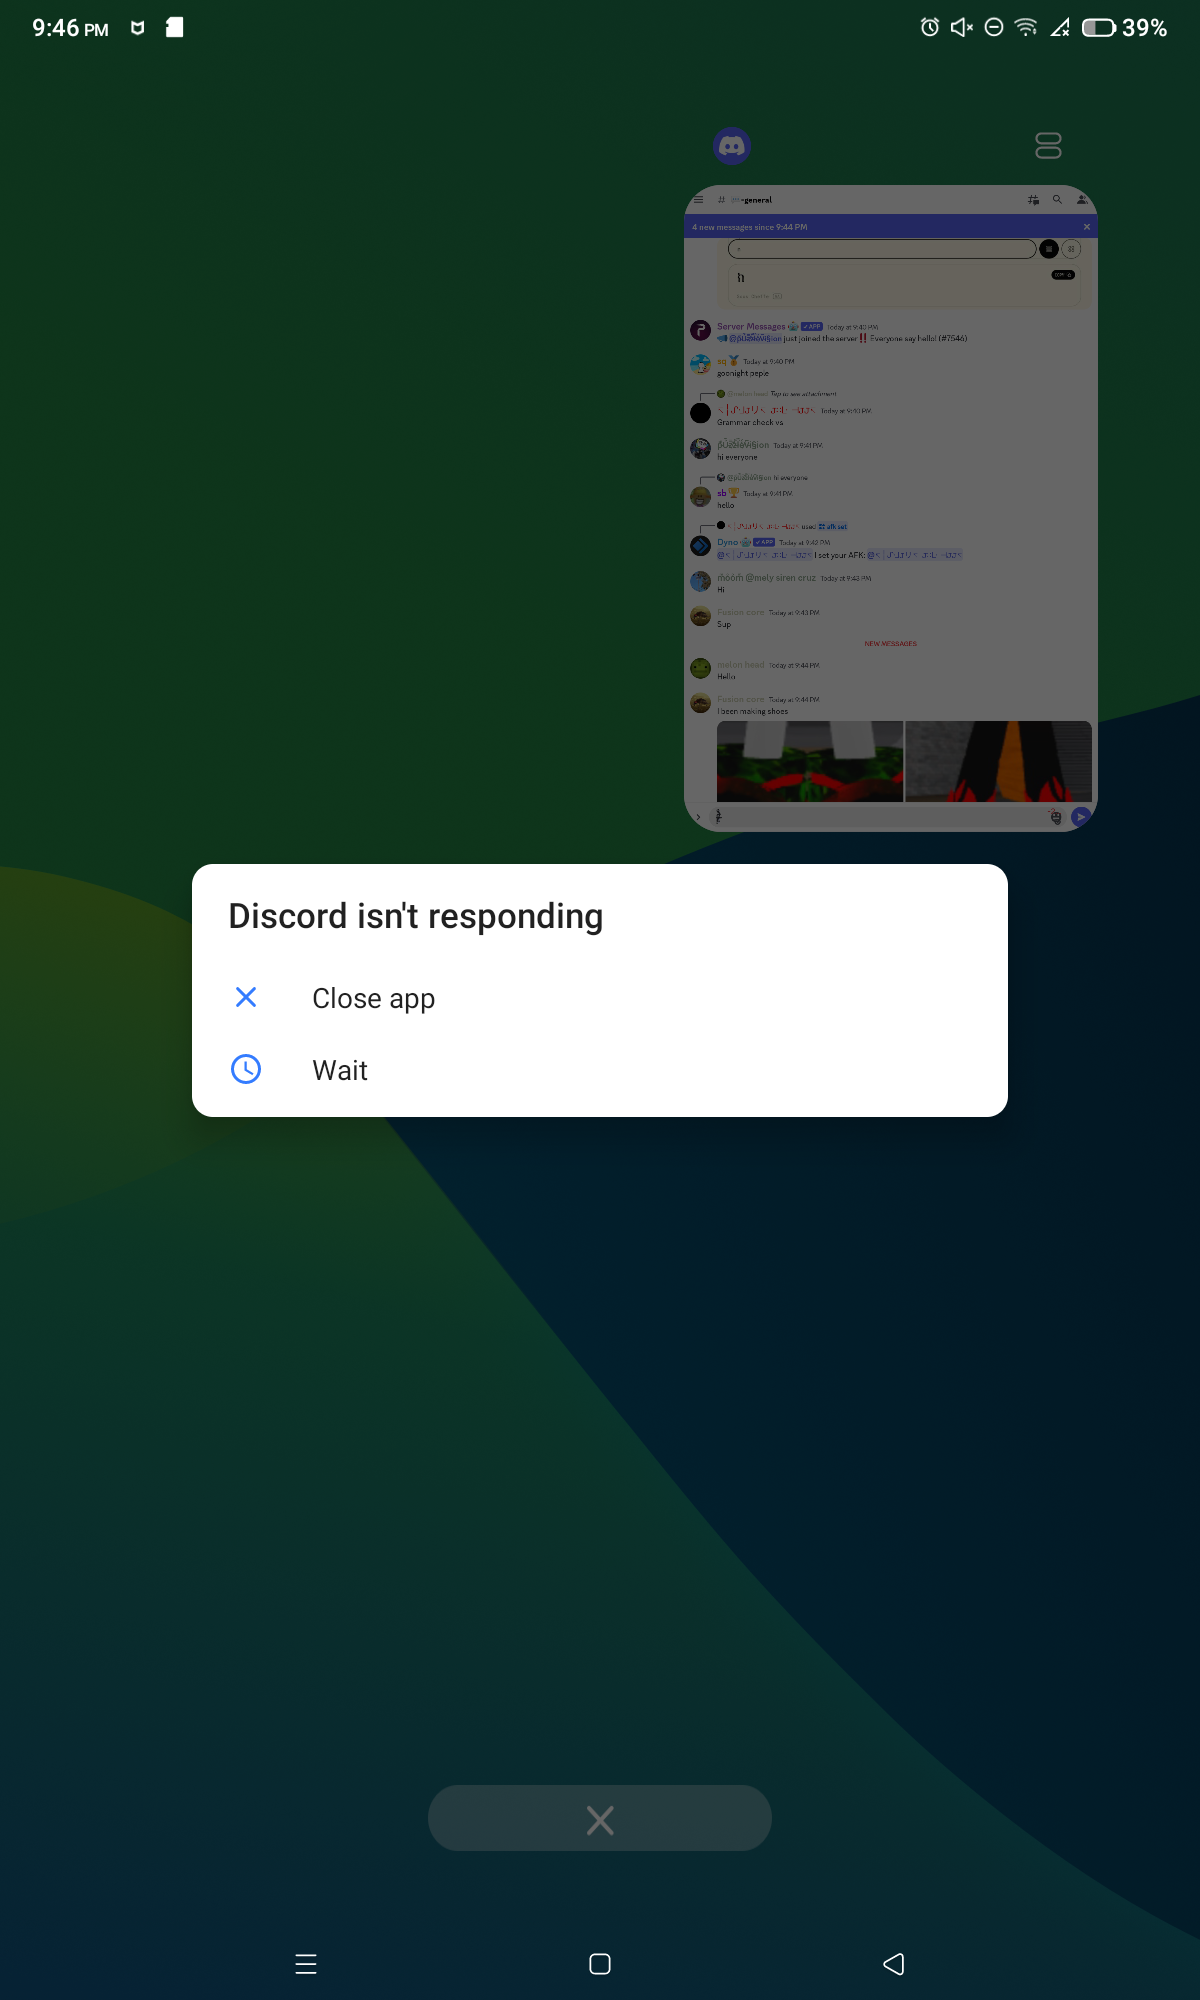Tap the "I been making shoes" message
The image size is (1200, 2000).
(x=752, y=711)
